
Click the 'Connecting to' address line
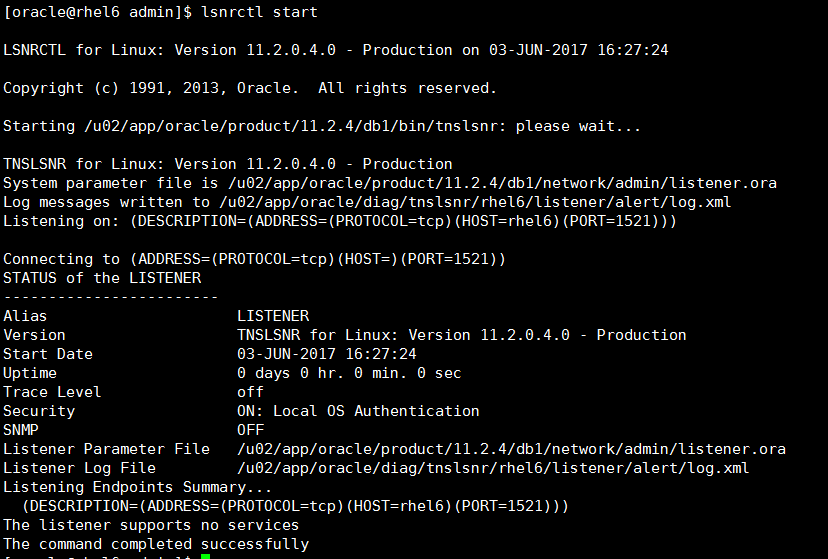tap(255, 259)
